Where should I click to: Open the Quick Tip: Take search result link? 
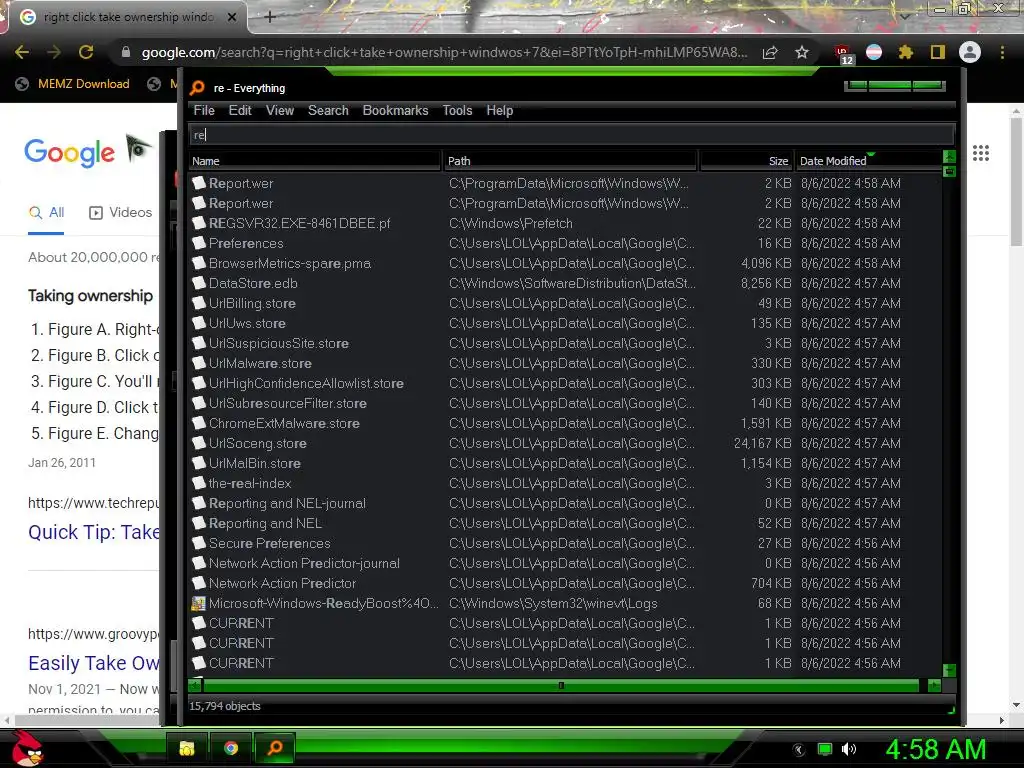[x=93, y=532]
